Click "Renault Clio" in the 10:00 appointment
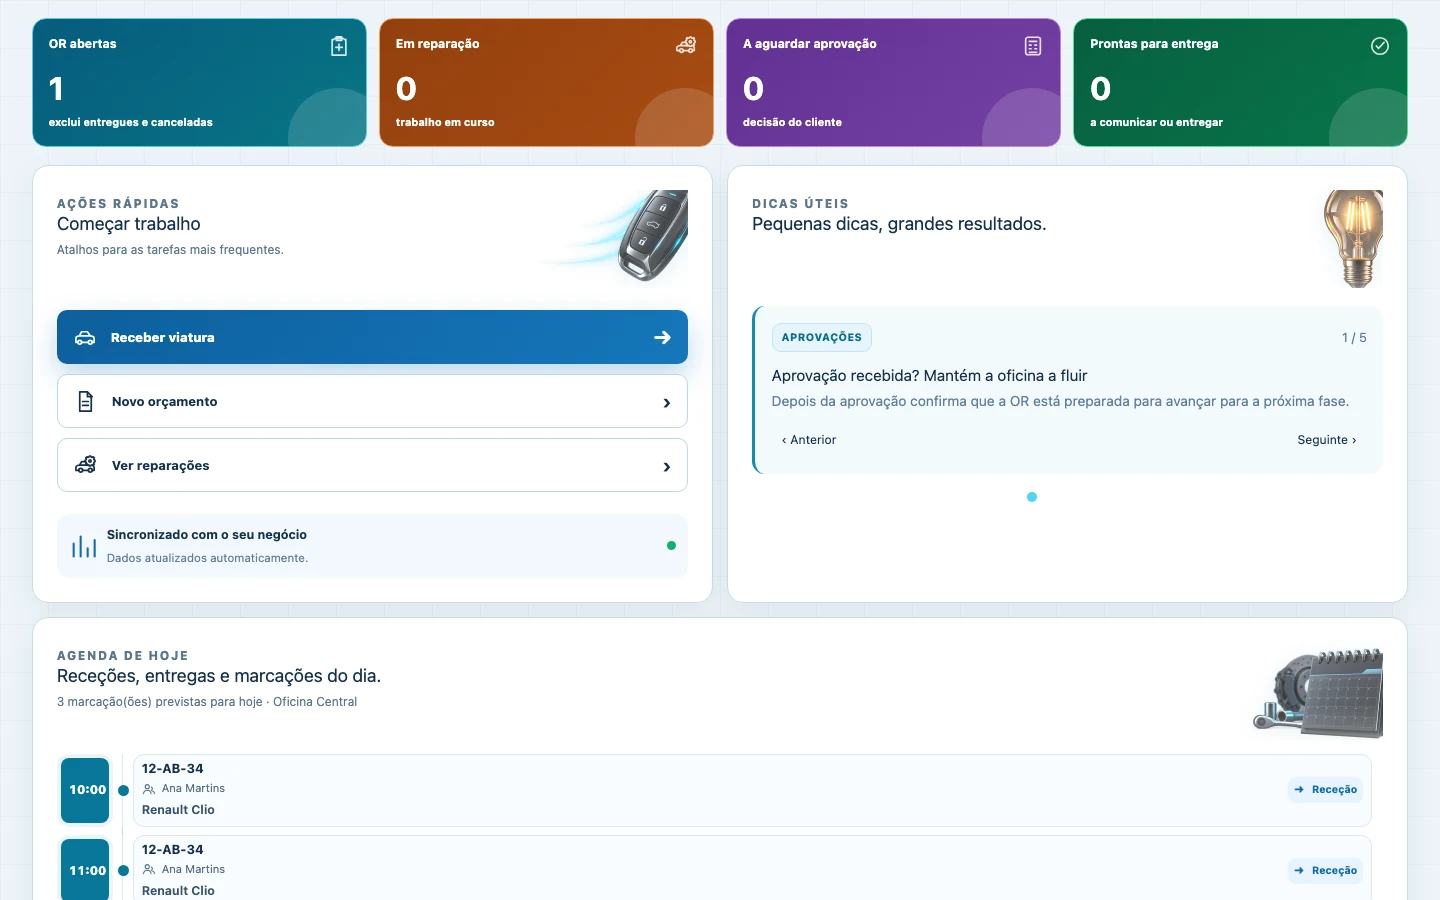 click(178, 810)
